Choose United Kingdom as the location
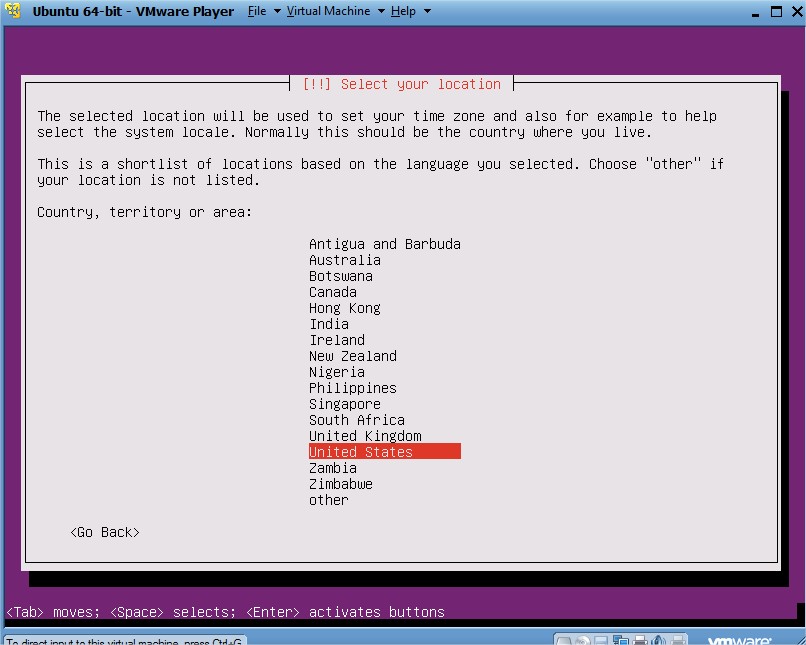Screen dimensions: 806x645 (x=365, y=435)
